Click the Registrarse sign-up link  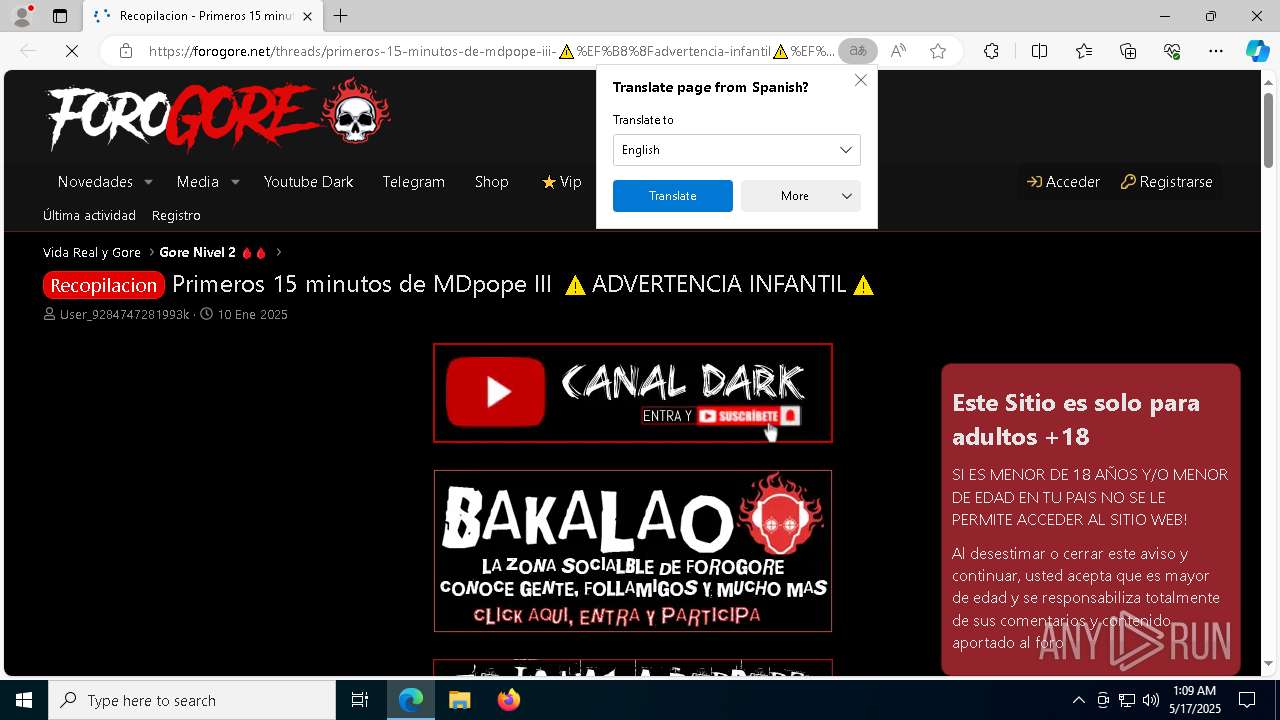click(1166, 182)
